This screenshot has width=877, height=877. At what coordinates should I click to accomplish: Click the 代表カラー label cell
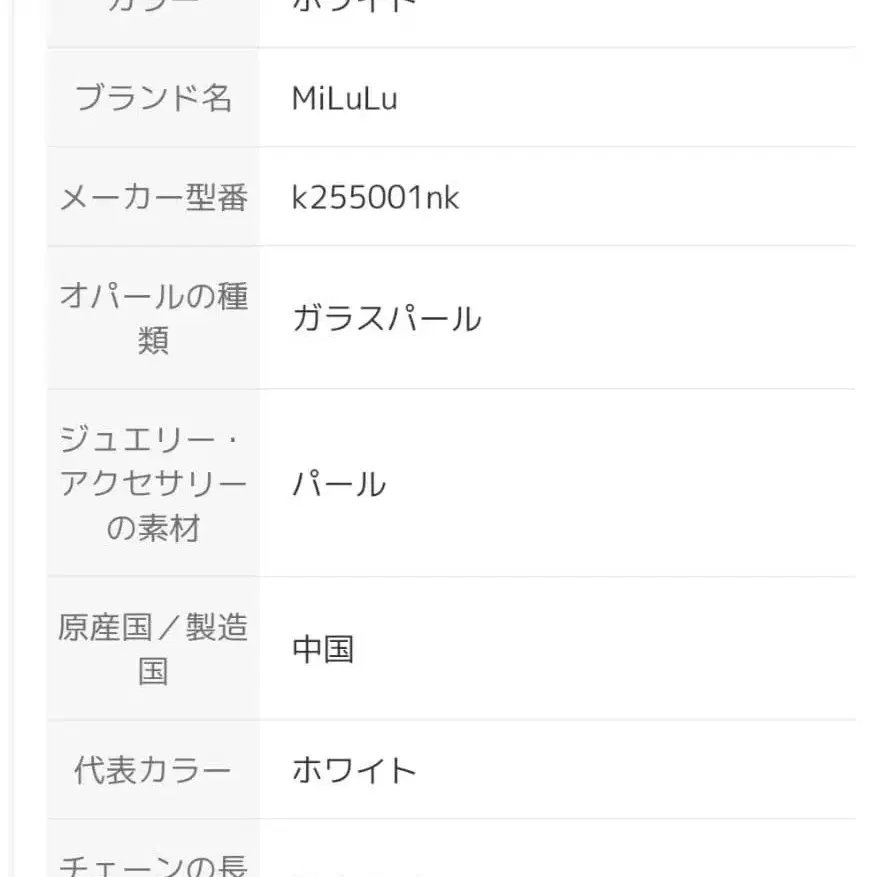click(x=153, y=770)
